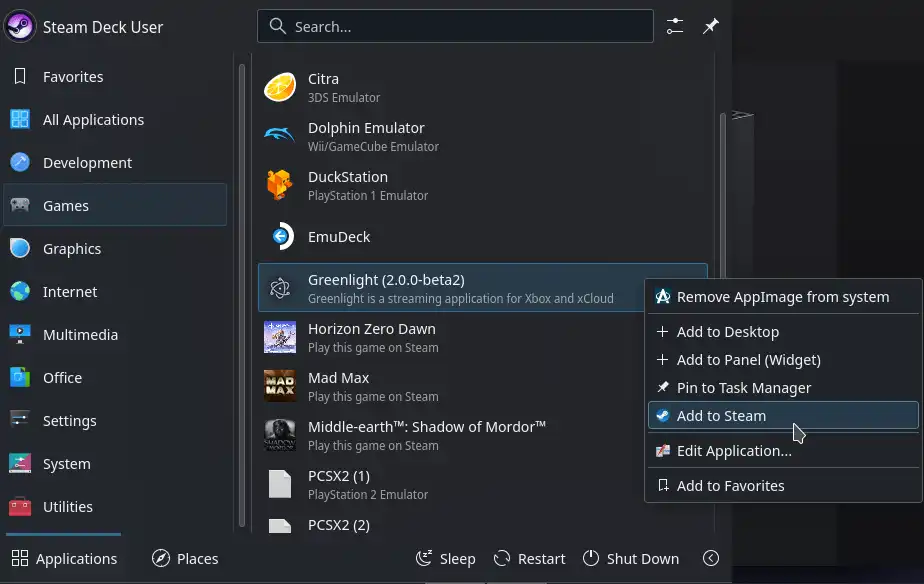Click the Shadow of Mordor icon

click(x=280, y=436)
